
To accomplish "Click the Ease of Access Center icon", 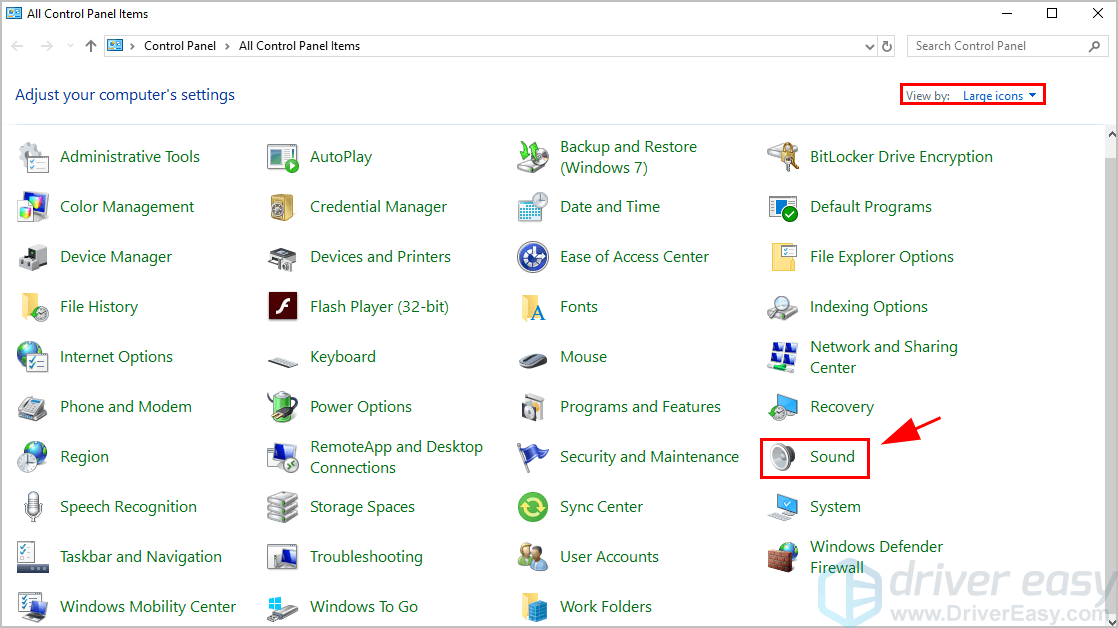I will tap(533, 257).
